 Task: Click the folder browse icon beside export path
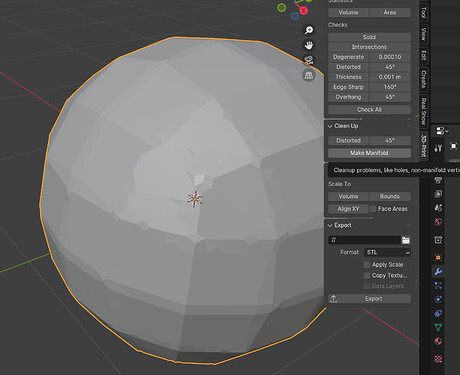pos(406,240)
